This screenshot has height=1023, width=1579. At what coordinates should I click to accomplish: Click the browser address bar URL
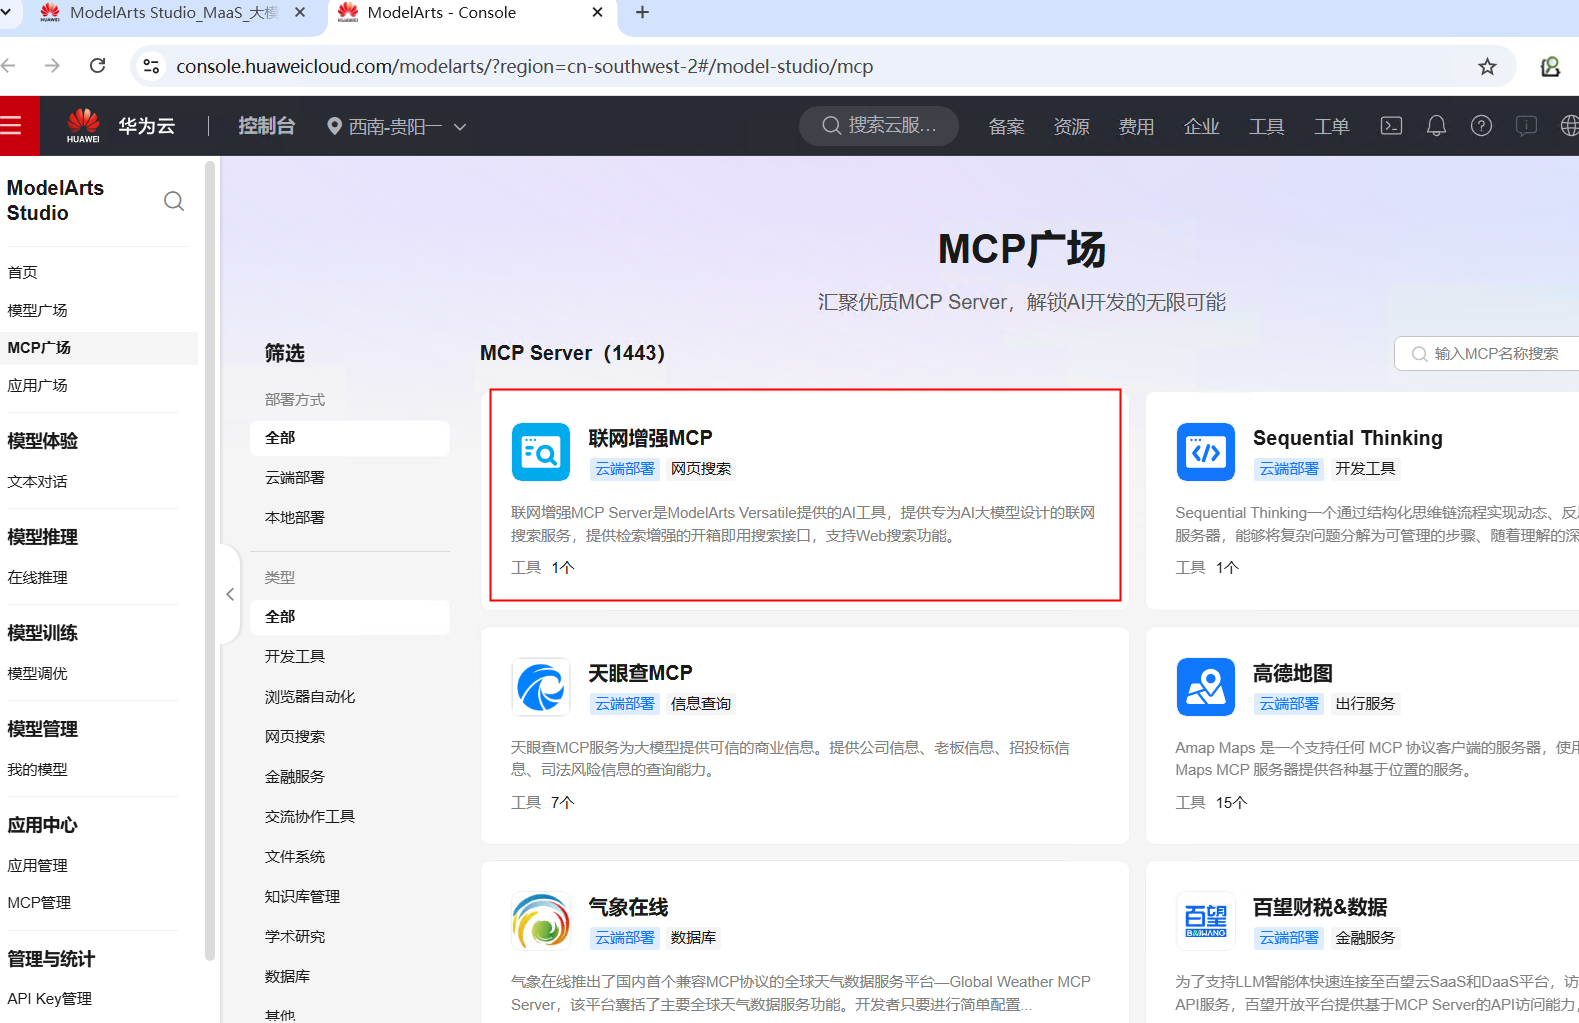point(525,67)
